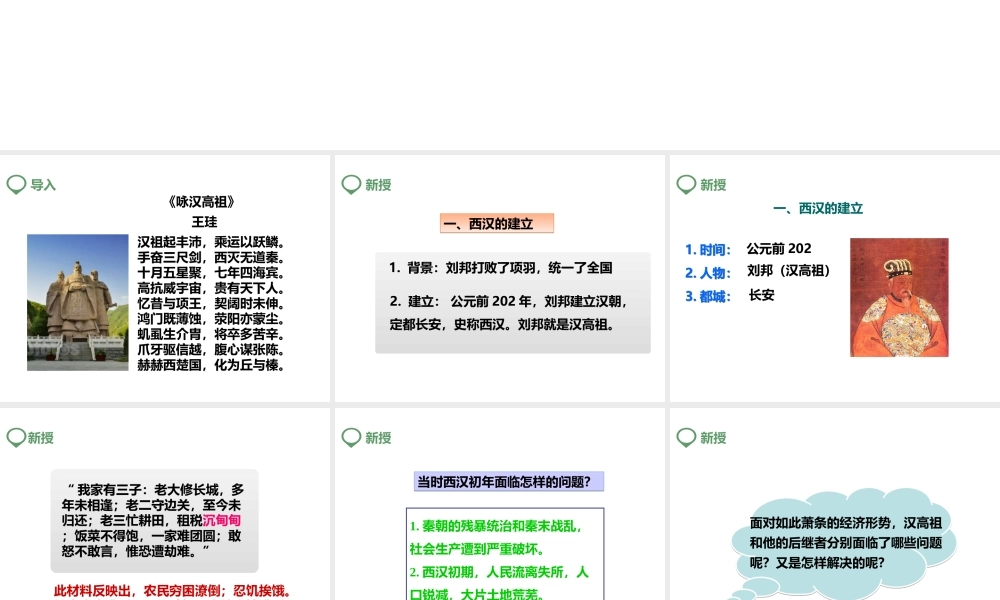Click the blue label 3. 都城：
1000x600 pixels.
tap(708, 296)
